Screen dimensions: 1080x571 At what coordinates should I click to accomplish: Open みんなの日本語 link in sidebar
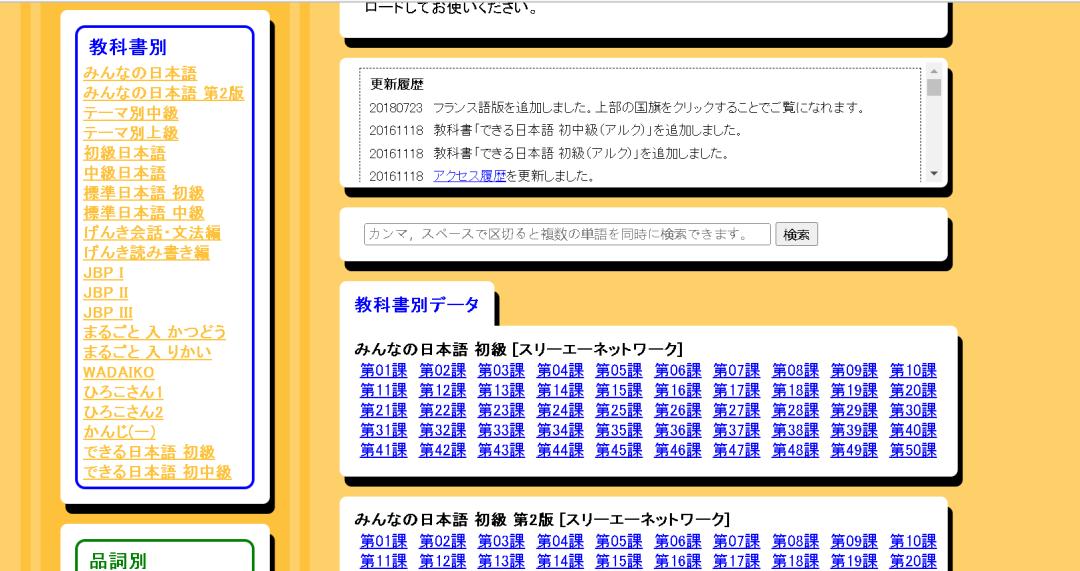(x=140, y=74)
